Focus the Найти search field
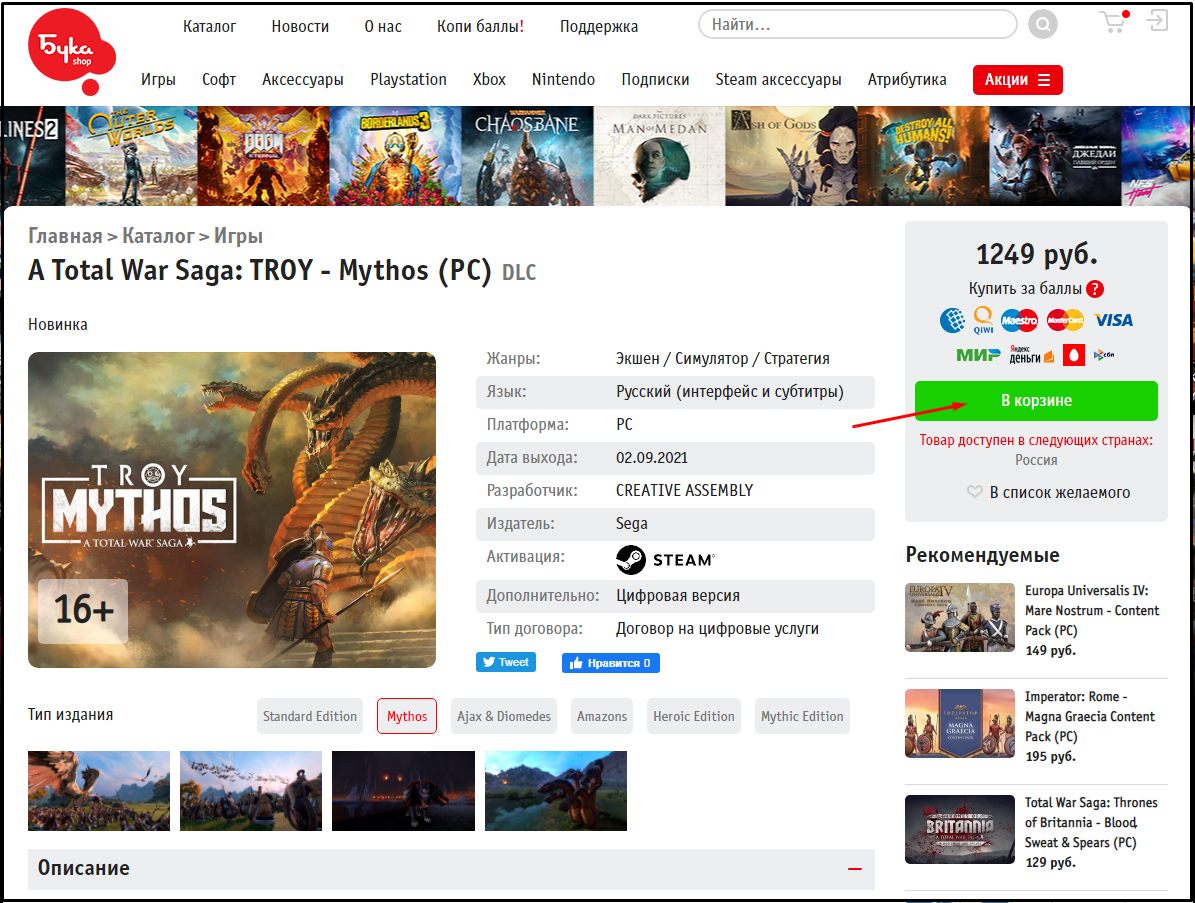1195x903 pixels. pos(857,24)
